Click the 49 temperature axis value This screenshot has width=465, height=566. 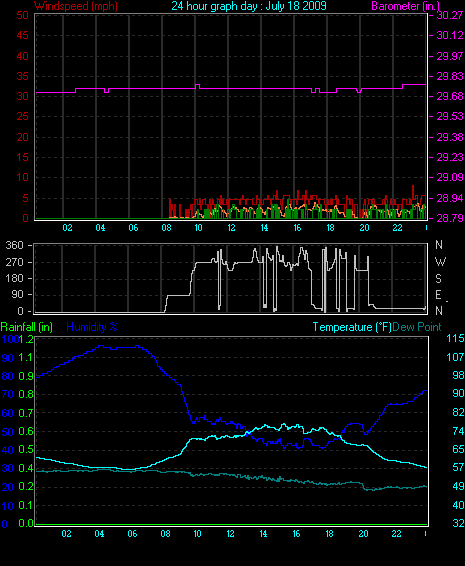tap(458, 487)
